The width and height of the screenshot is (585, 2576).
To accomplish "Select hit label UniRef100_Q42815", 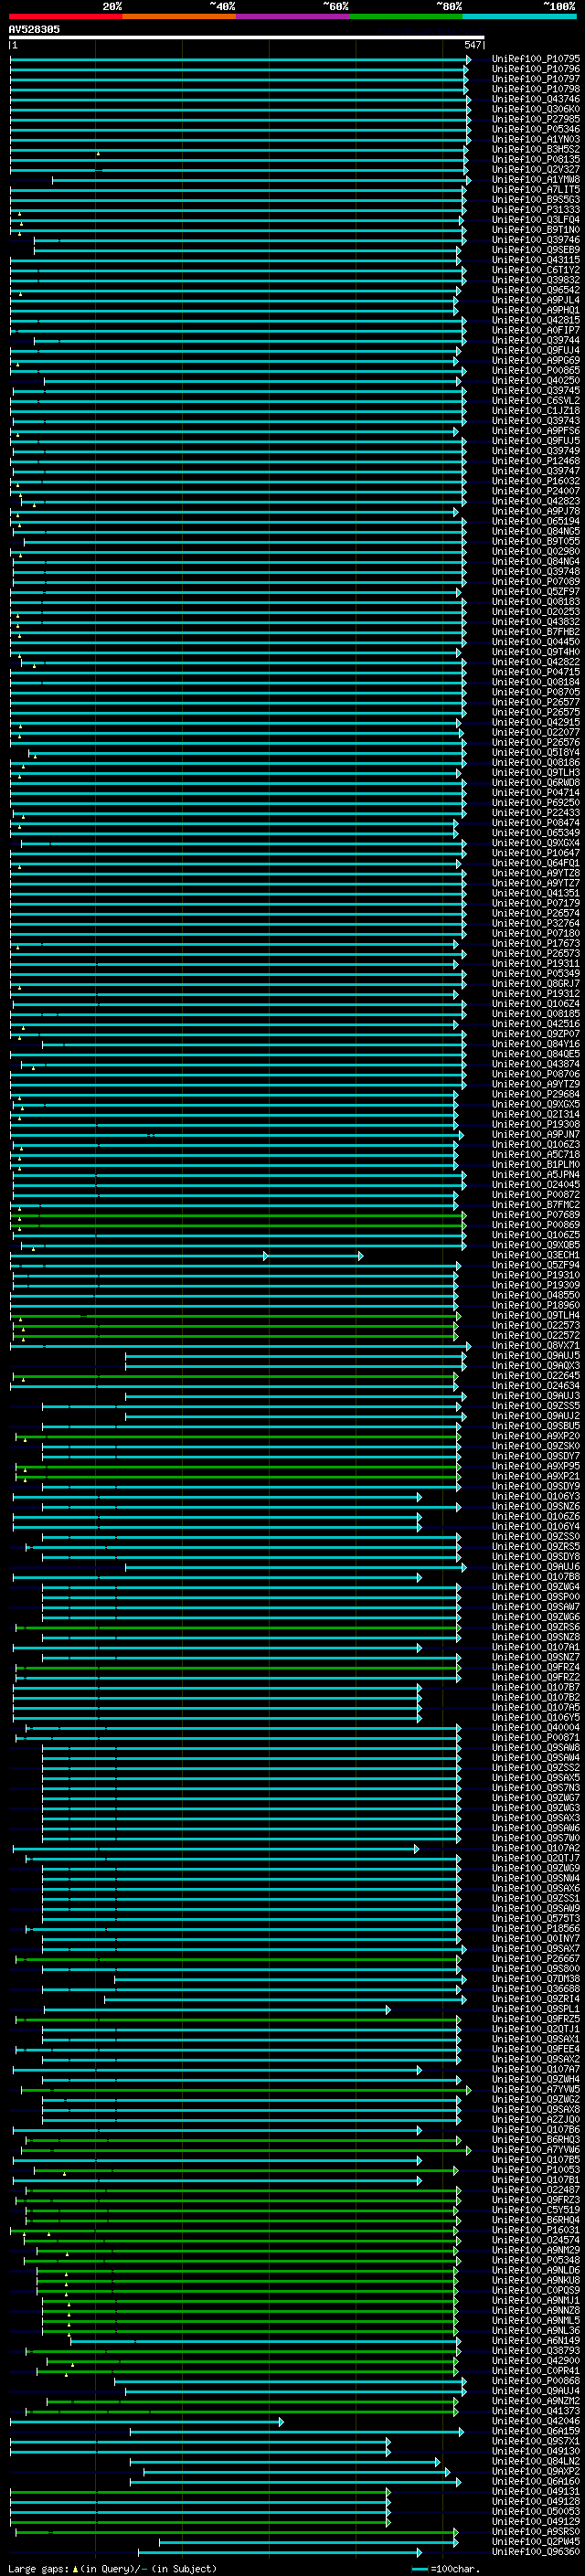I will 536,320.
